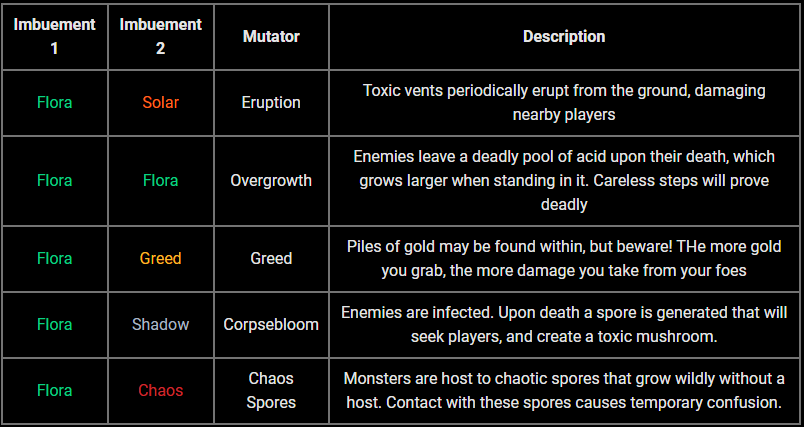Click the red Chaos imbuement link
Screen dimensions: 804x427
tap(161, 390)
